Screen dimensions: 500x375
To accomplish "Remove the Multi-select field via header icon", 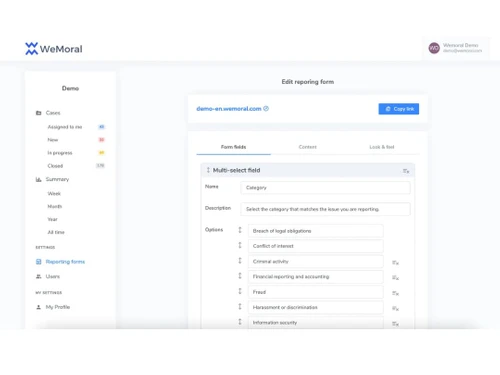I will click(x=406, y=171).
